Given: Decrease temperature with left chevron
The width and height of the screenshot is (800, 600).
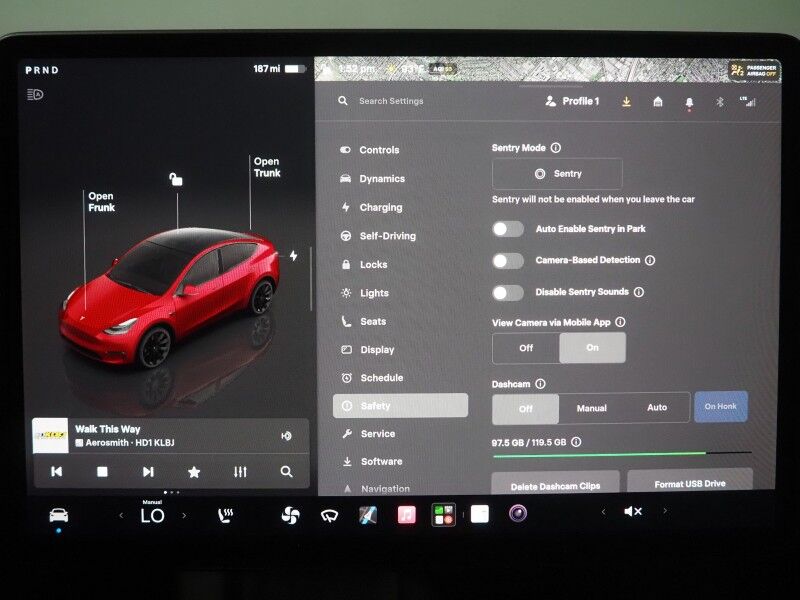Looking at the screenshot, I should pos(121,516).
